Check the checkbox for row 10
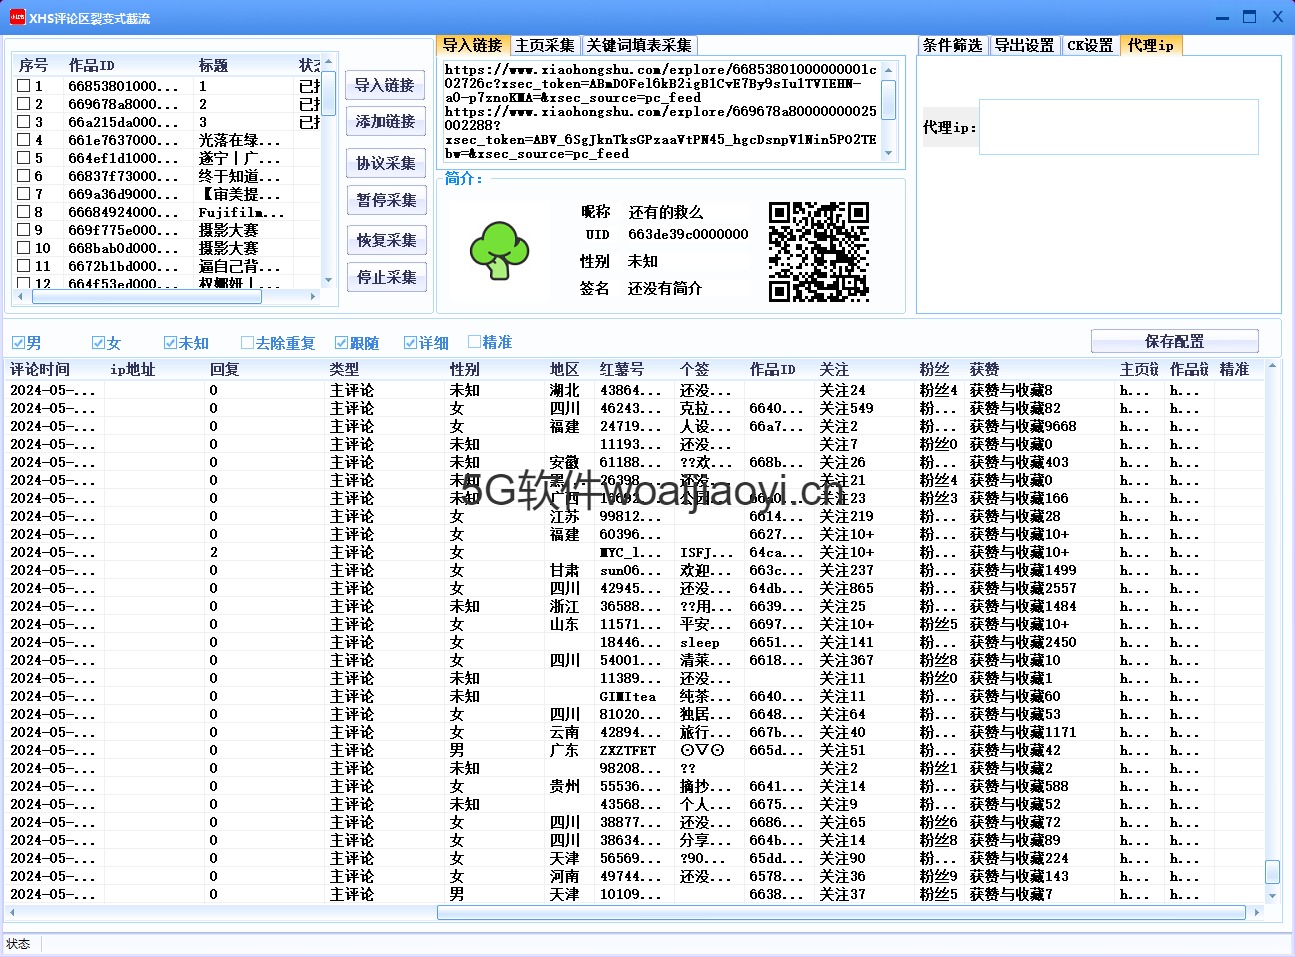Image resolution: width=1295 pixels, height=957 pixels. (x=24, y=248)
